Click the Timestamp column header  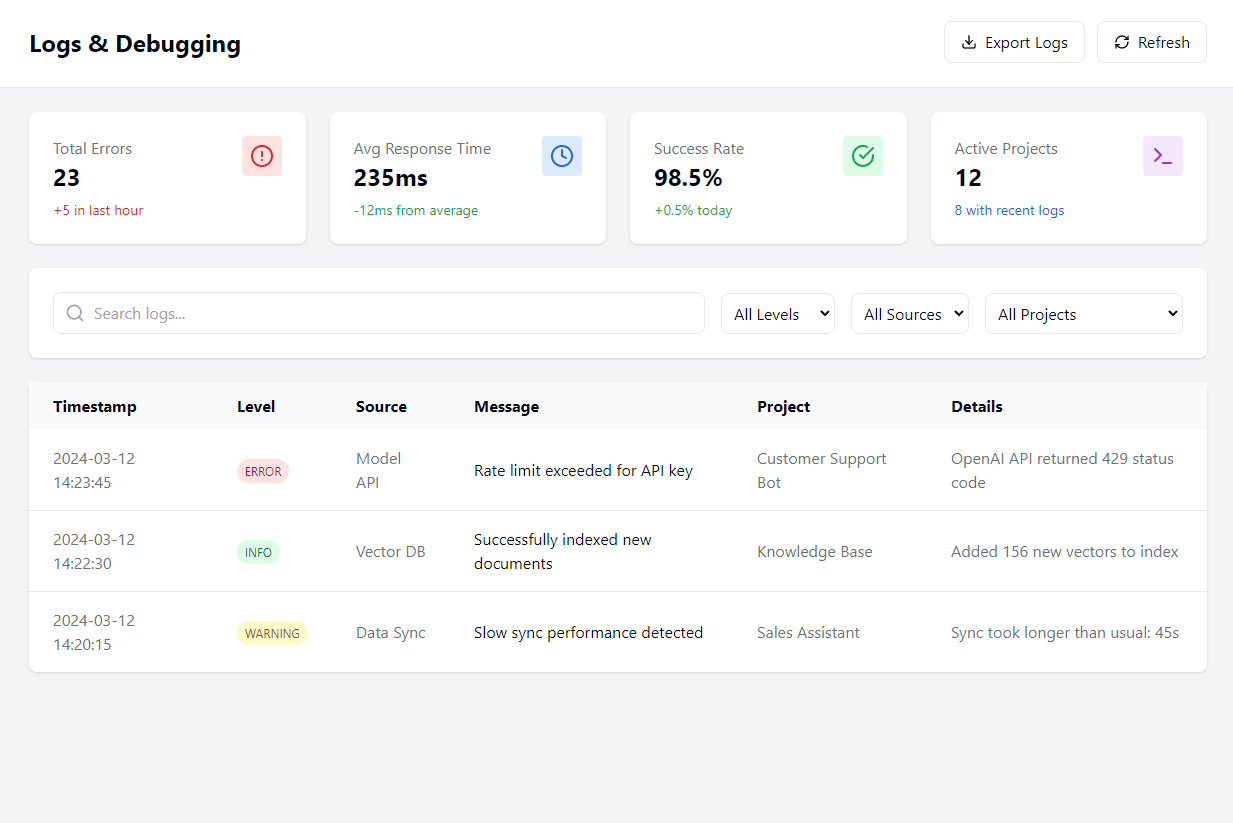95,406
